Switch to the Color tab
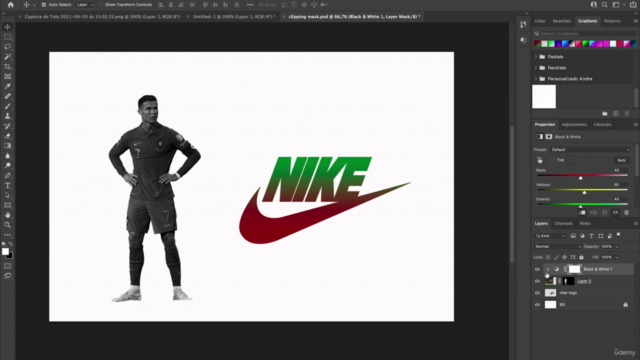640x360 pixels. click(540, 21)
